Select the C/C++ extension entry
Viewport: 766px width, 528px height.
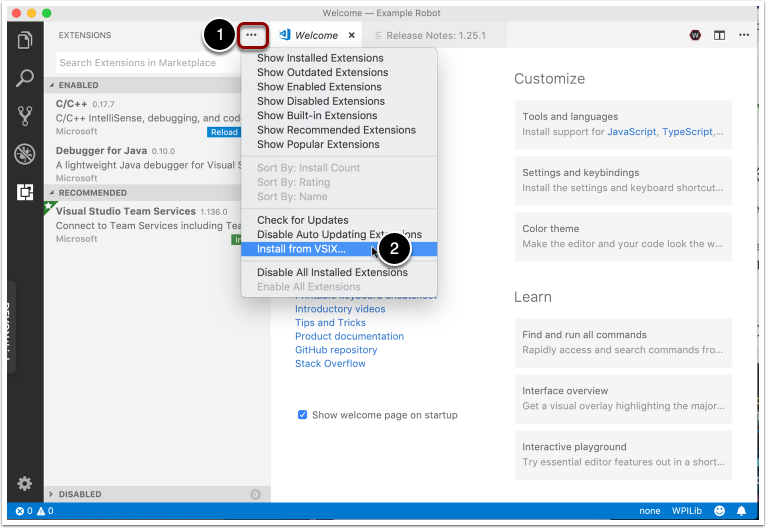[145, 117]
